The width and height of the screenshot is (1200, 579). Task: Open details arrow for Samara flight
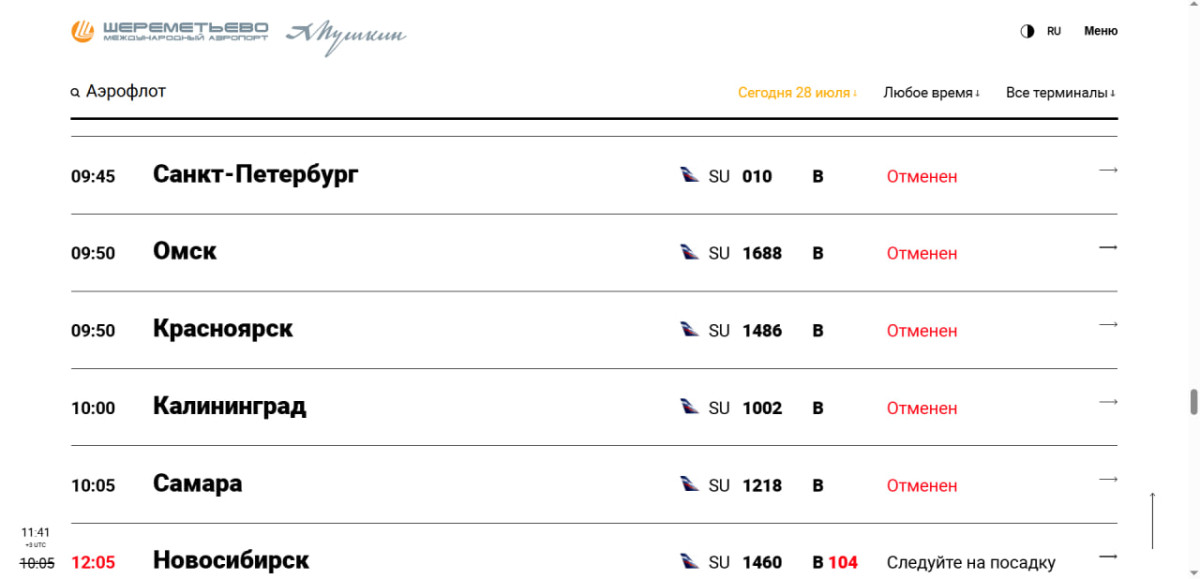(x=1108, y=479)
